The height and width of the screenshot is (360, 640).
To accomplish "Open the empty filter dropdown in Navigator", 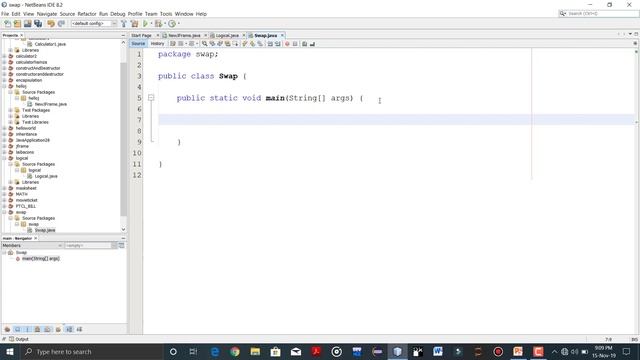I will [91, 245].
